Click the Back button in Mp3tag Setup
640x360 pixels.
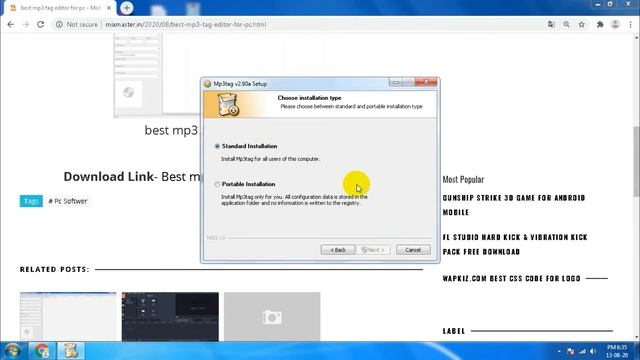[338, 250]
